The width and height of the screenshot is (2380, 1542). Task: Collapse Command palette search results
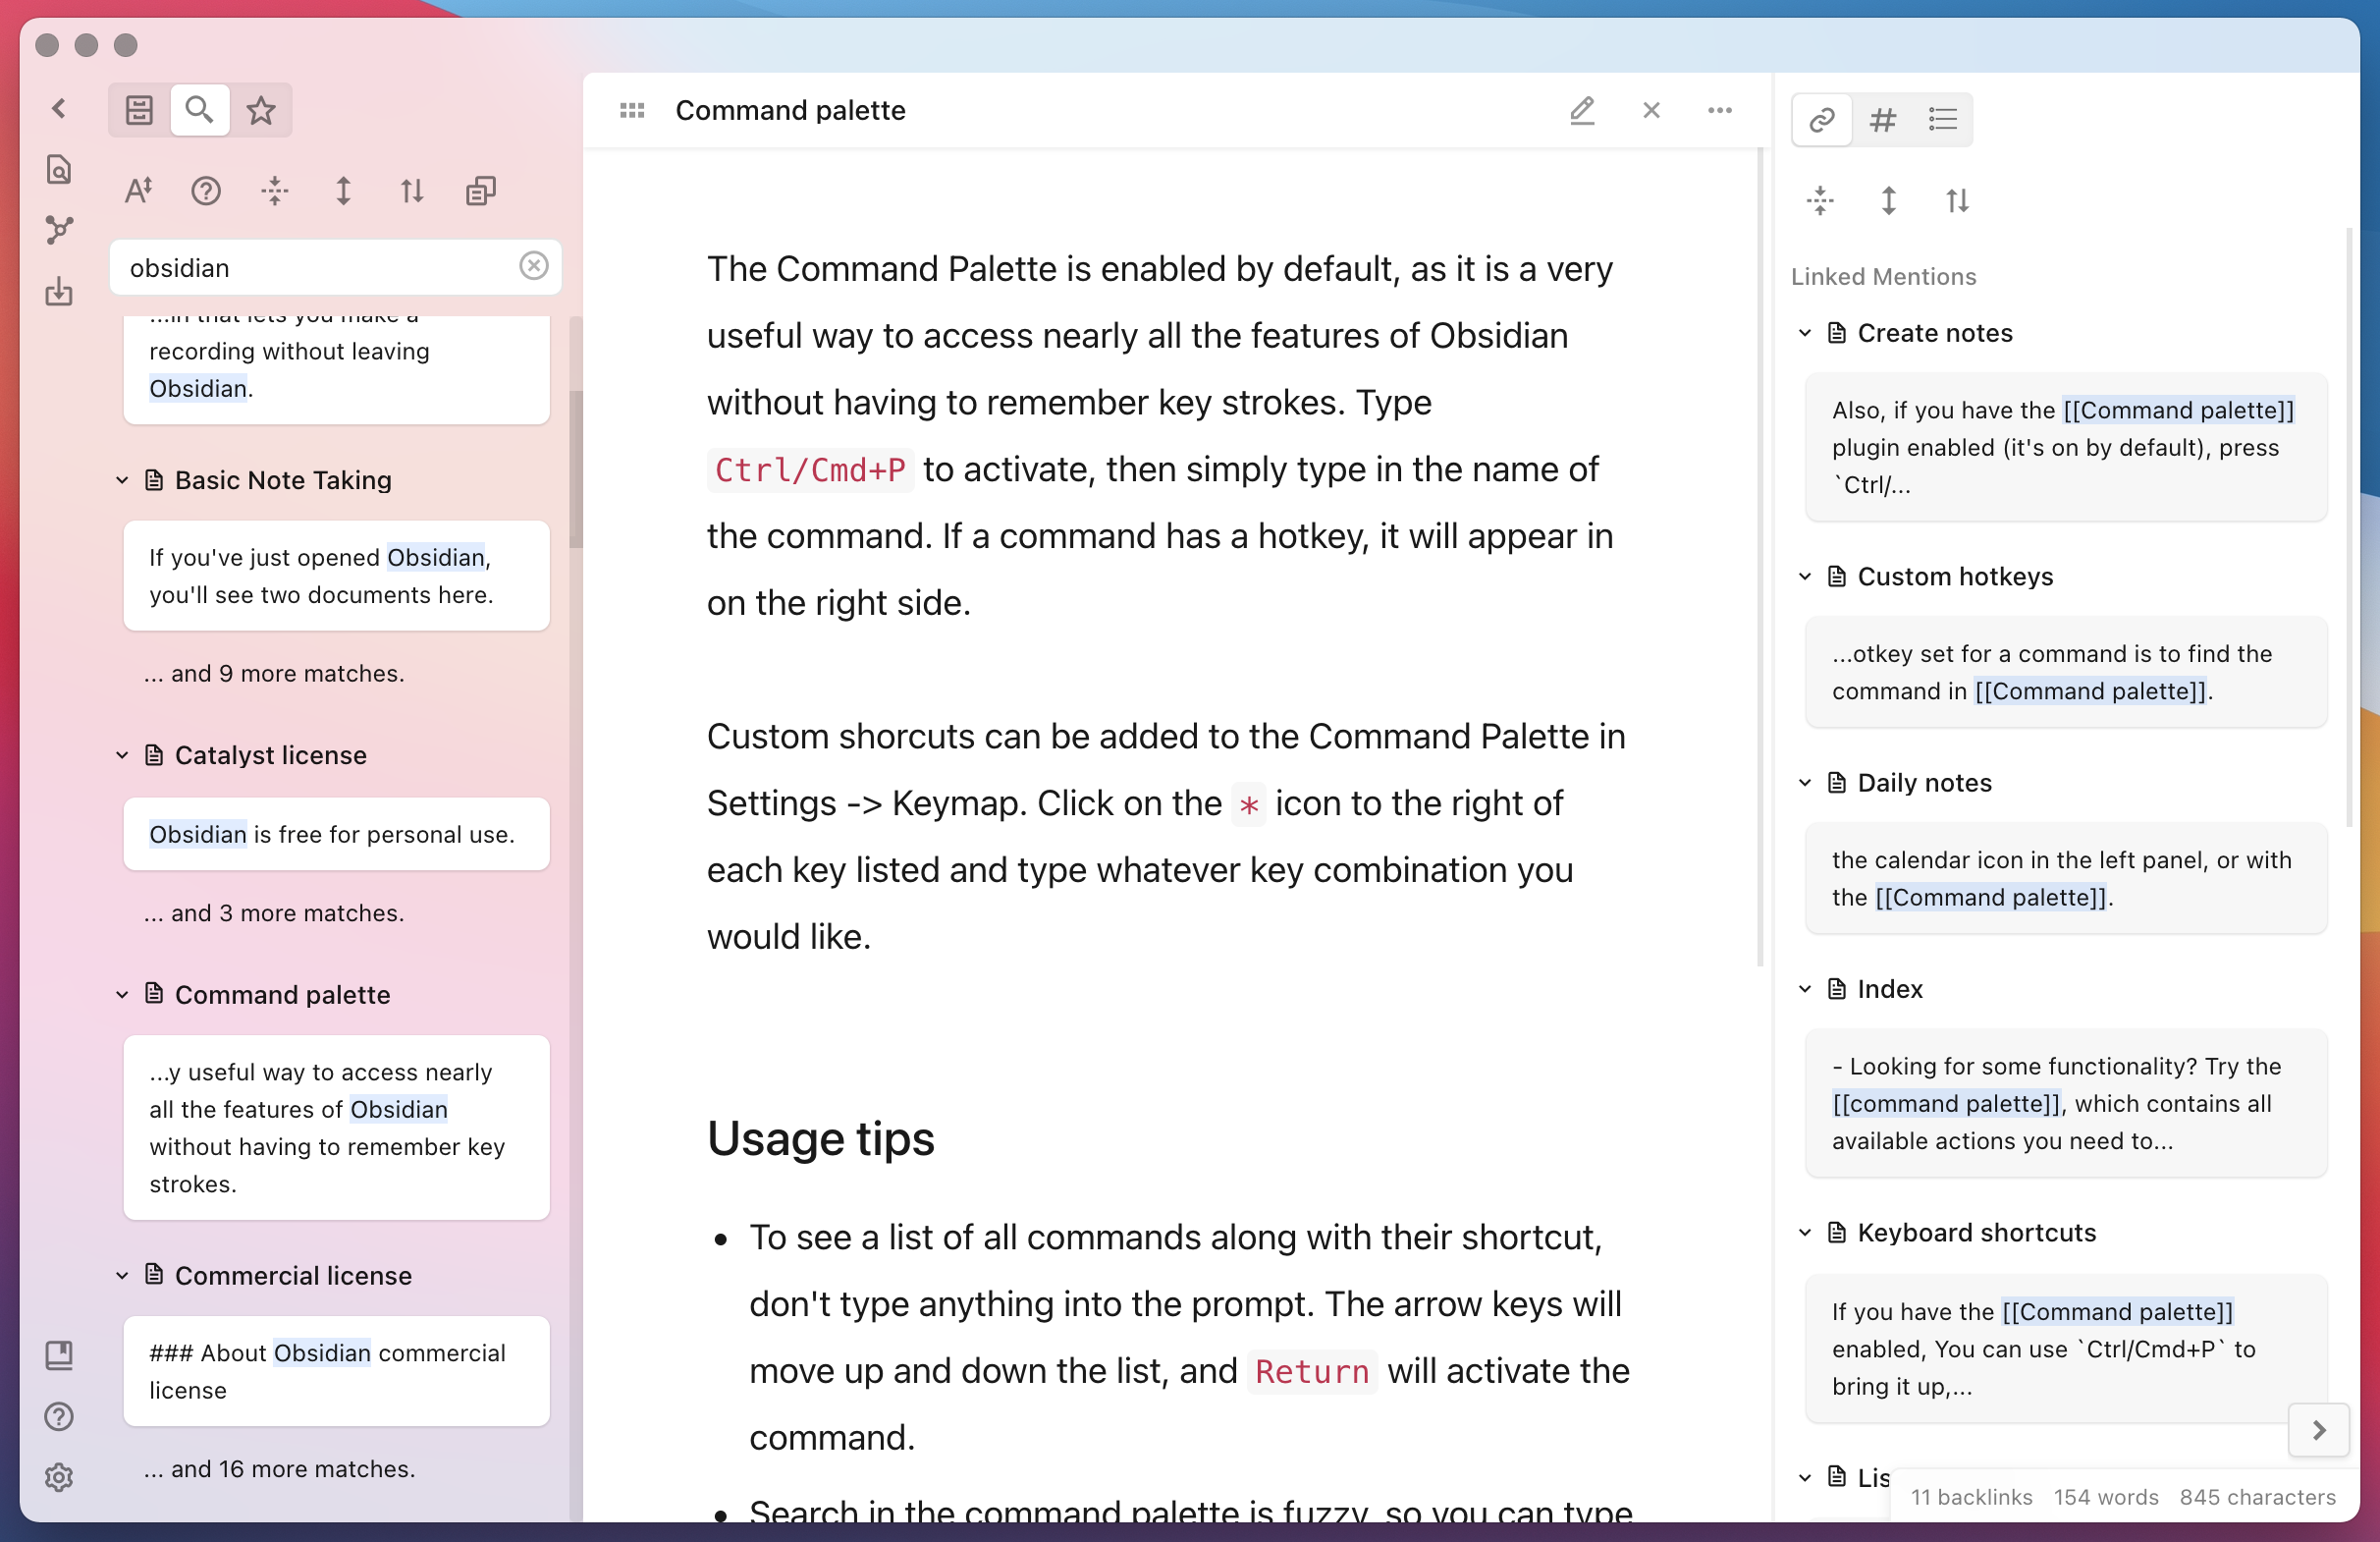point(122,994)
